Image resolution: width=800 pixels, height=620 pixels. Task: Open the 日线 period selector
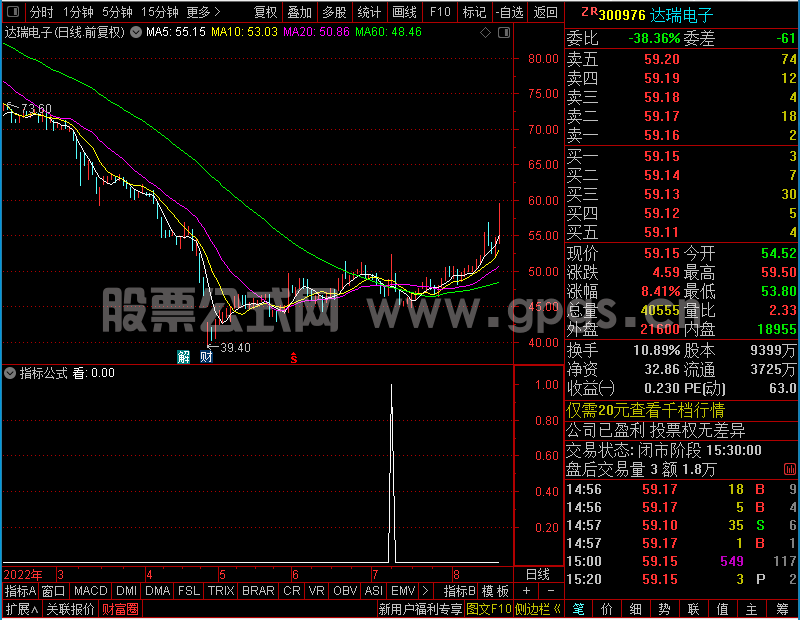538,575
